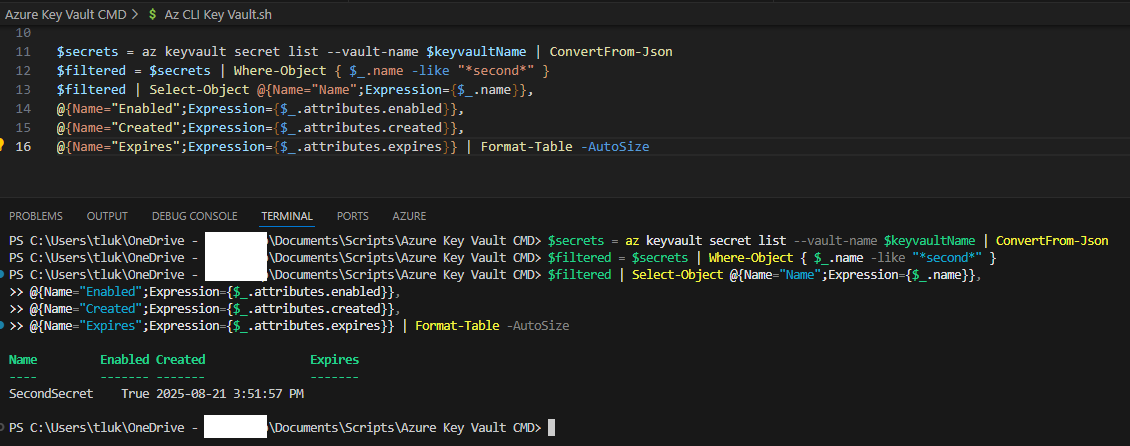This screenshot has height=446, width=1130.
Task: Click the shell file icon in breadcrumb
Action: (x=153, y=14)
